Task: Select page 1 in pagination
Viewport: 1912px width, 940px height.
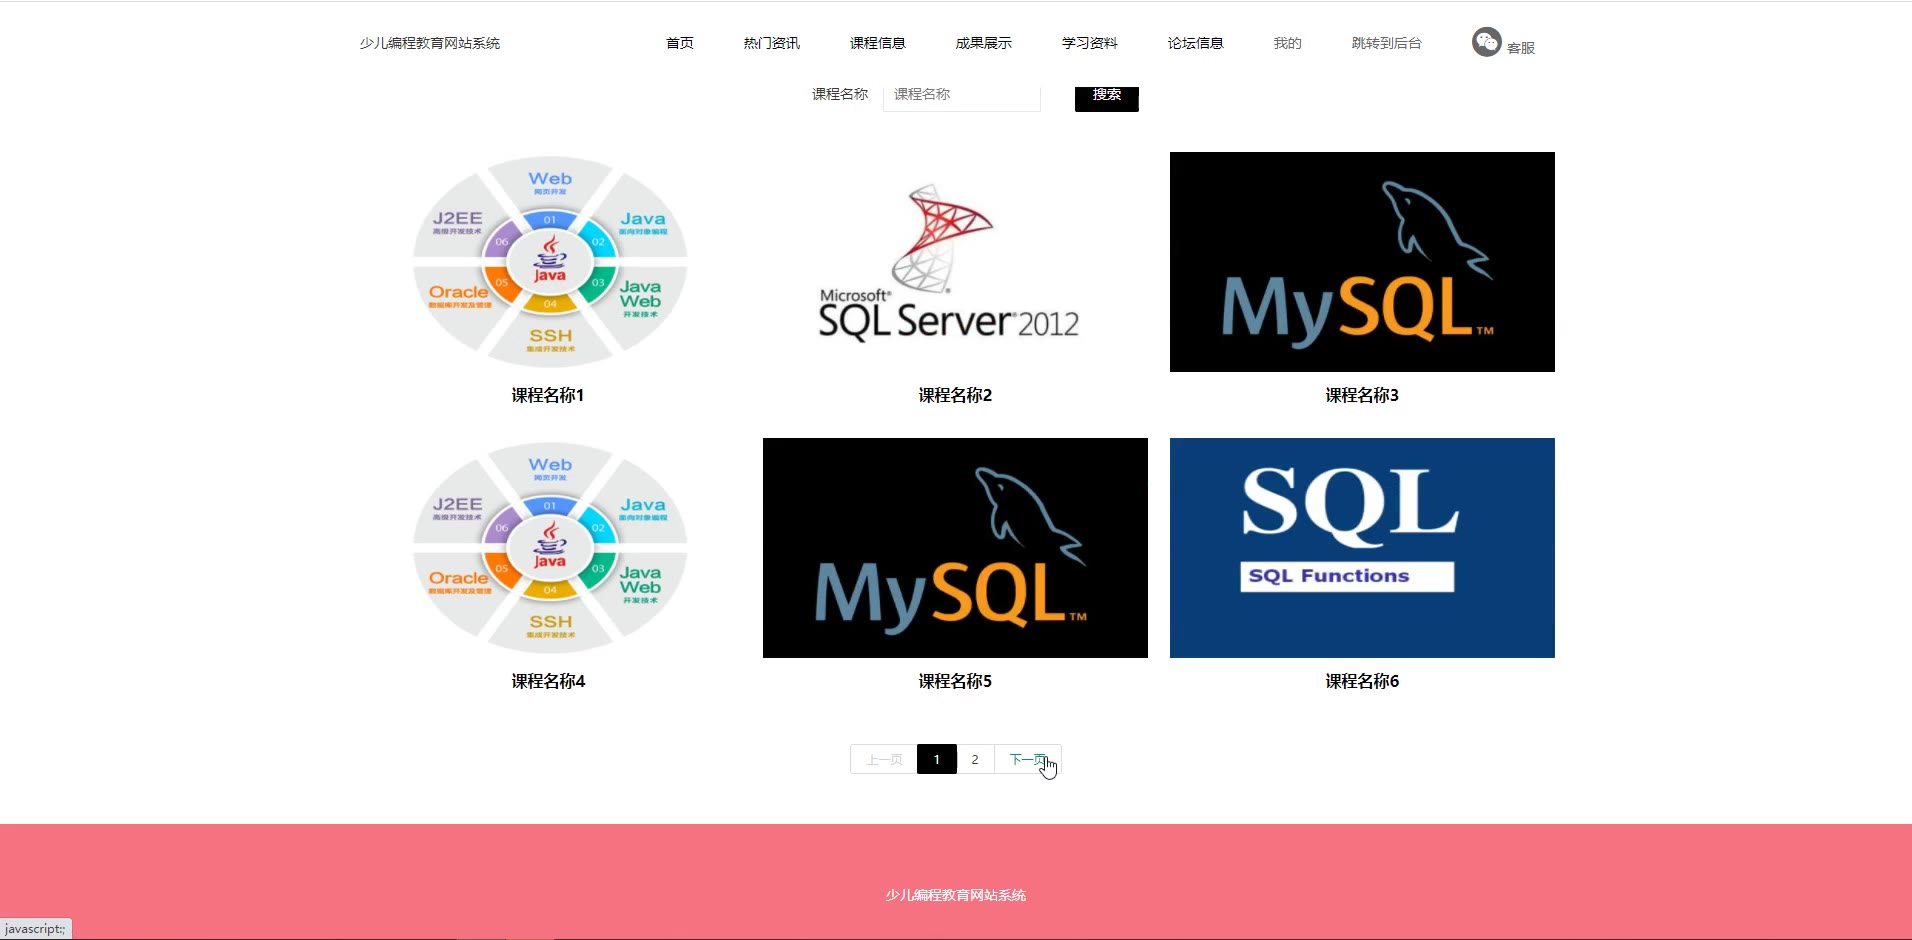Action: 937,759
